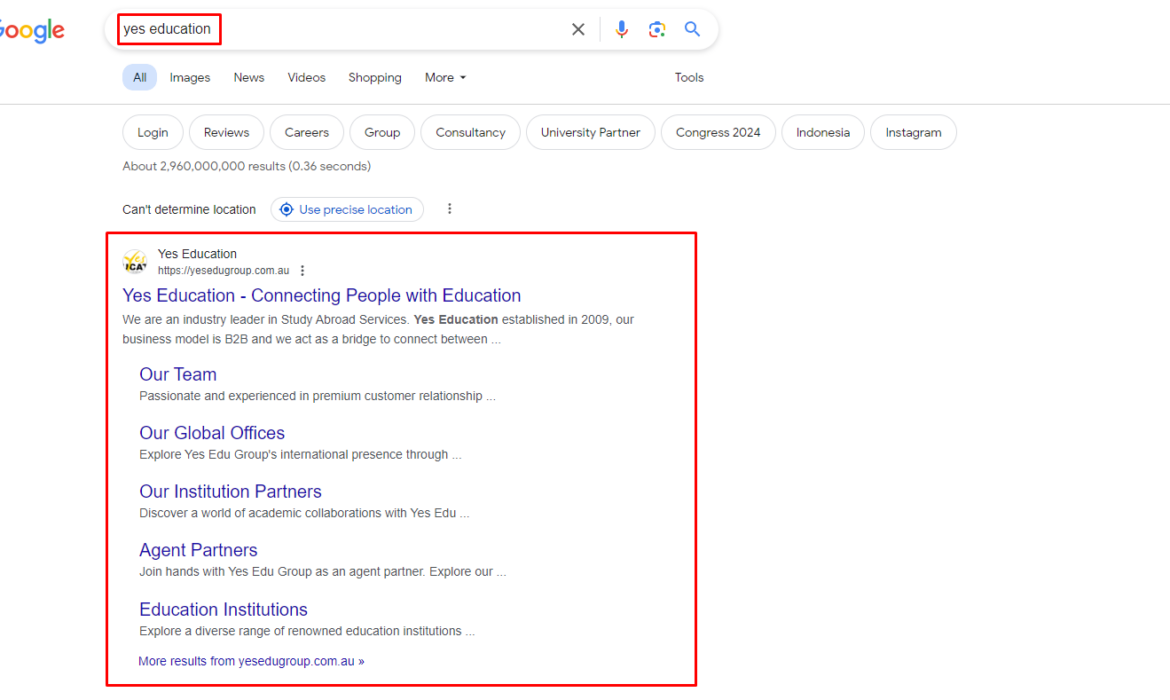Open the Education Institutions sitelink
The image size is (1170, 700).
(x=223, y=610)
